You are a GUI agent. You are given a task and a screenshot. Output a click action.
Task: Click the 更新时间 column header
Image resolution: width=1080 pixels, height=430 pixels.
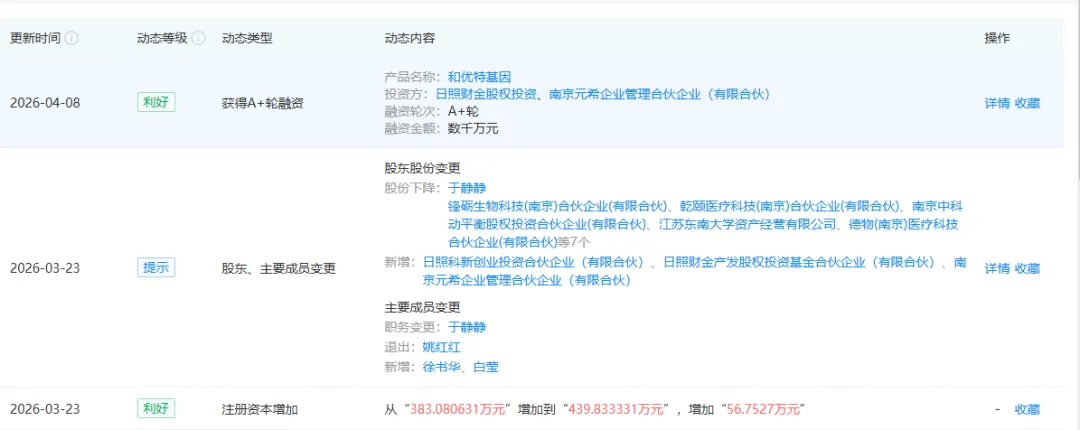click(35, 39)
